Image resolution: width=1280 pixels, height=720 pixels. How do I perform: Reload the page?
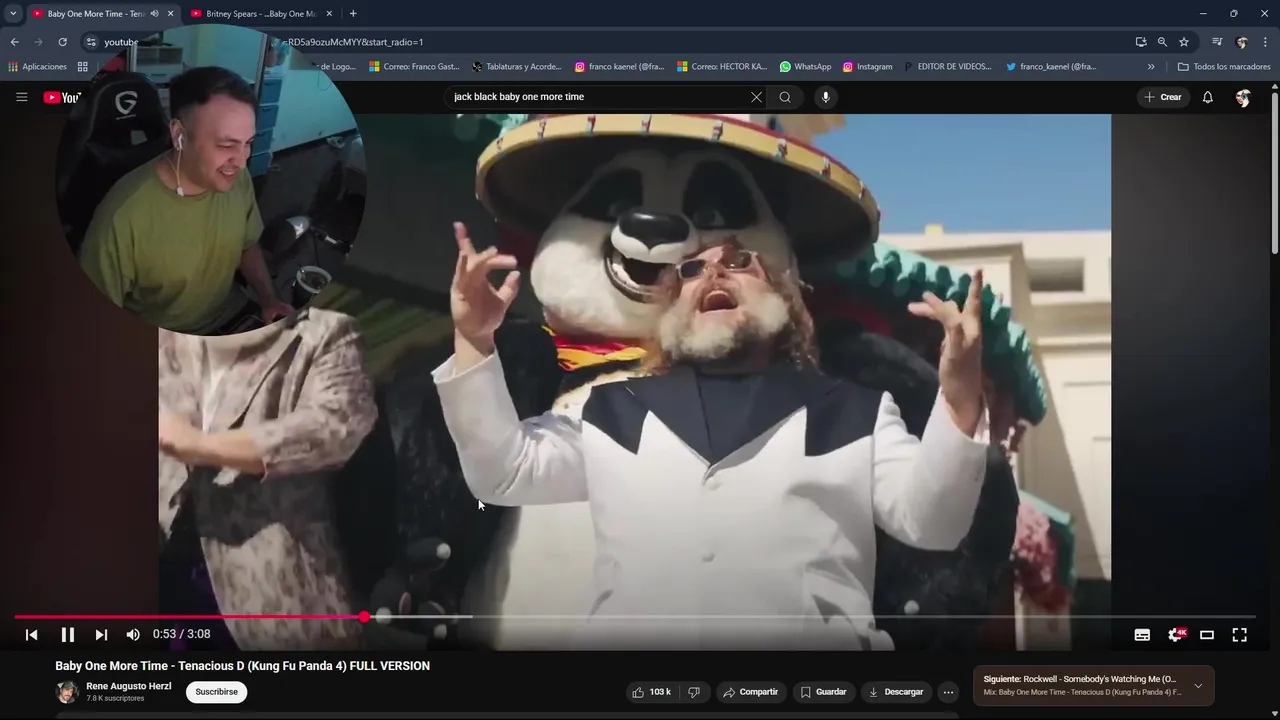point(62,42)
